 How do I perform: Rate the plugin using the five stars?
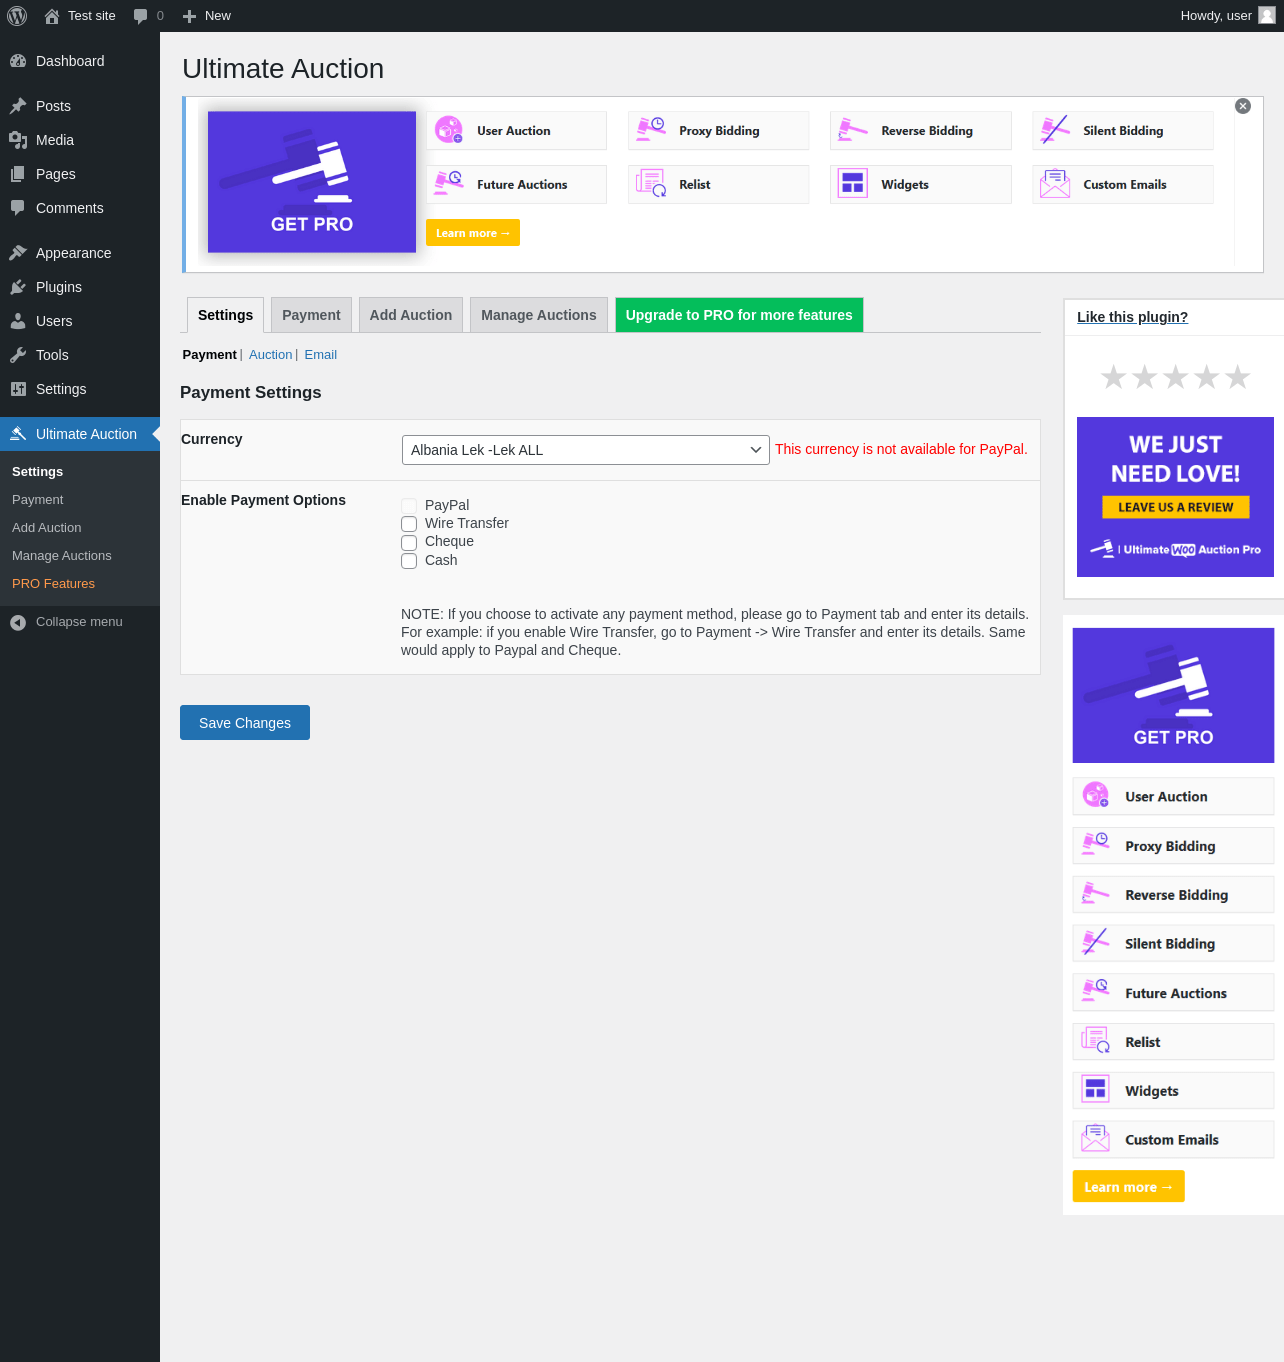(1176, 377)
